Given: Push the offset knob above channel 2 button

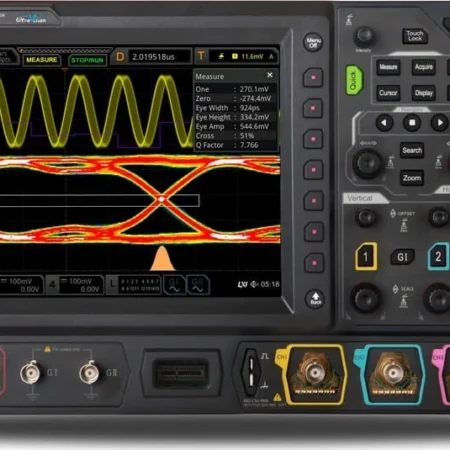Looking at the screenshot, I should [439, 217].
